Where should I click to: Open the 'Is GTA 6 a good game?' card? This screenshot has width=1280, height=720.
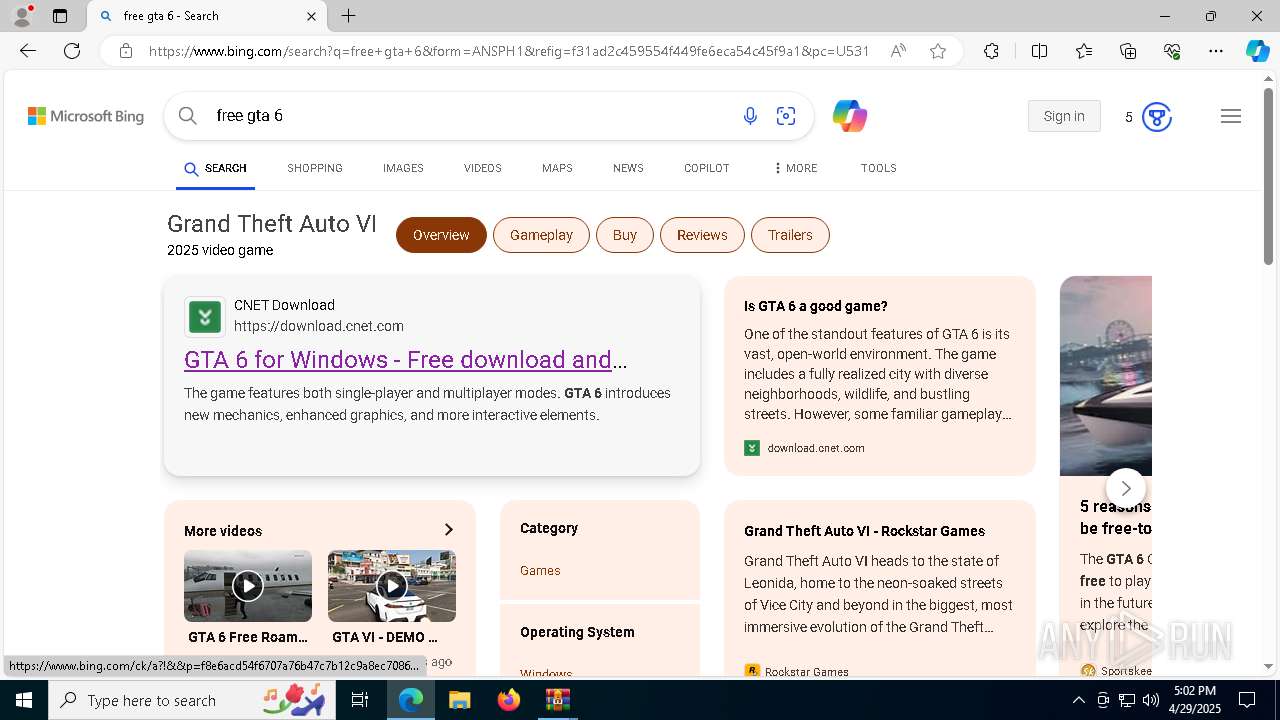pyautogui.click(x=880, y=376)
